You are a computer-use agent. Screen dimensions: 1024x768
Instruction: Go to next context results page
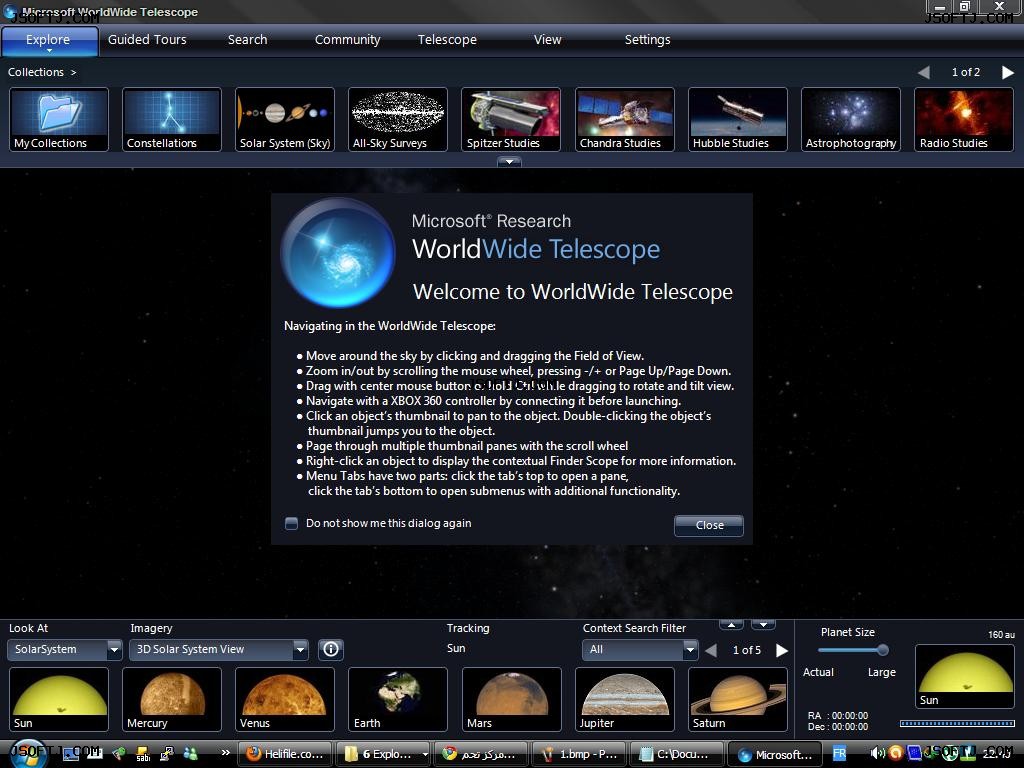pos(782,650)
